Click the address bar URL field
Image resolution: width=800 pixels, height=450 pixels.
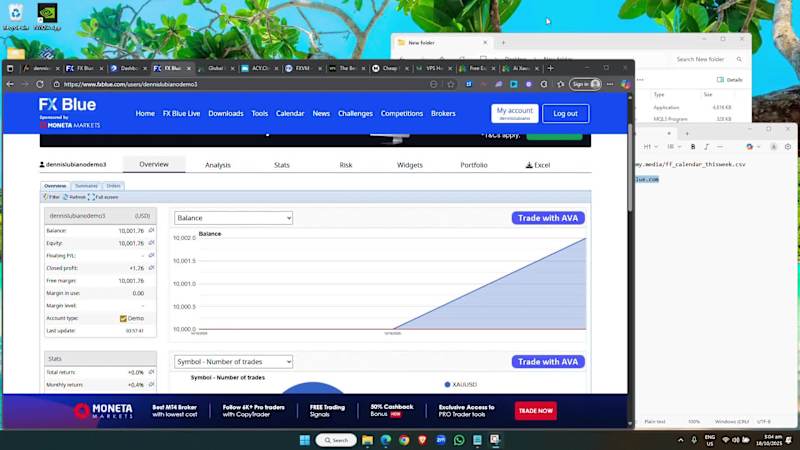click(x=240, y=84)
